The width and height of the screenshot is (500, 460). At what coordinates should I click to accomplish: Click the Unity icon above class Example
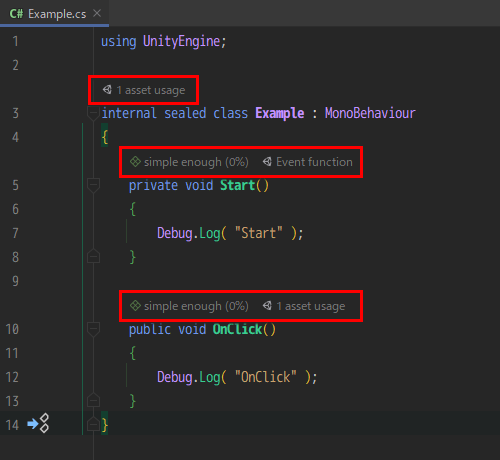[107, 89]
